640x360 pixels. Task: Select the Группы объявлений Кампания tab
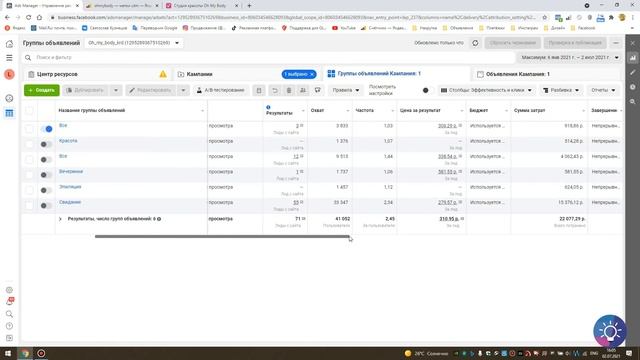point(396,74)
